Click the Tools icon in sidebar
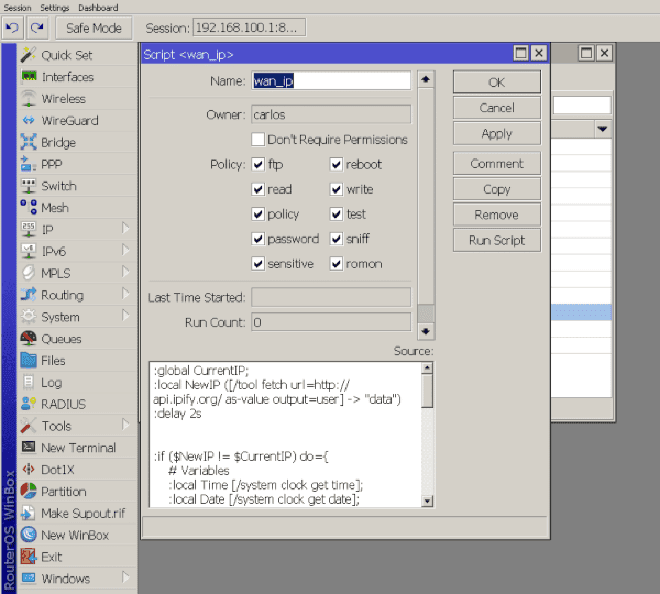 pyautogui.click(x=29, y=425)
